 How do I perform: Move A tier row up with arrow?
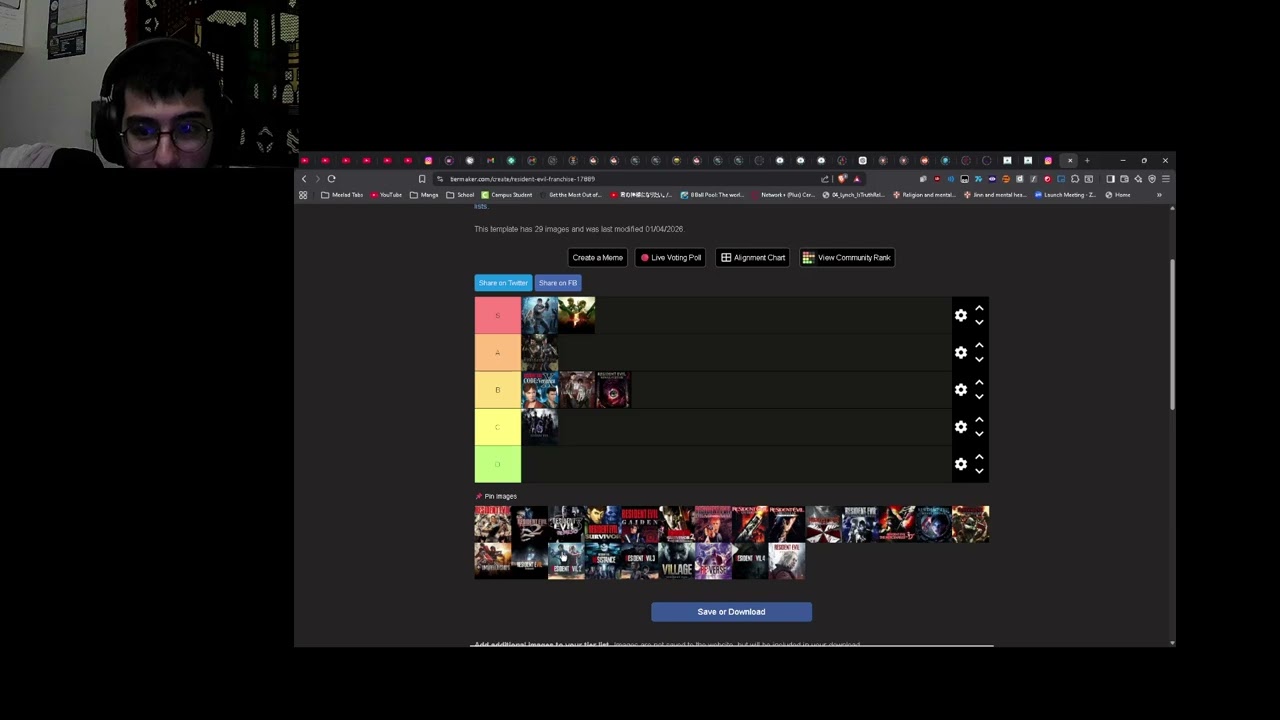[x=979, y=345]
